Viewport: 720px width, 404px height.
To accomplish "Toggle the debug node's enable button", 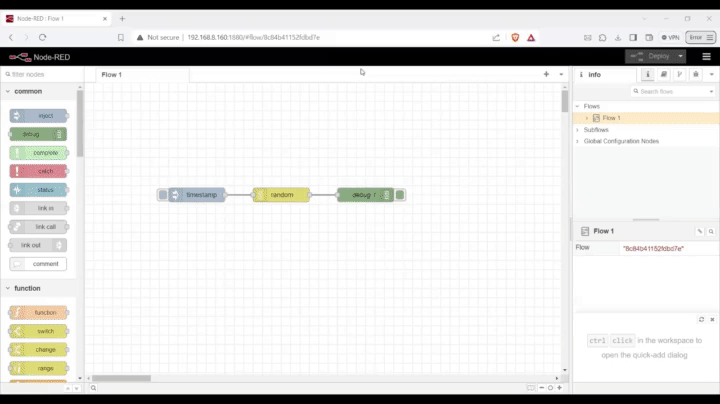I will [400, 195].
